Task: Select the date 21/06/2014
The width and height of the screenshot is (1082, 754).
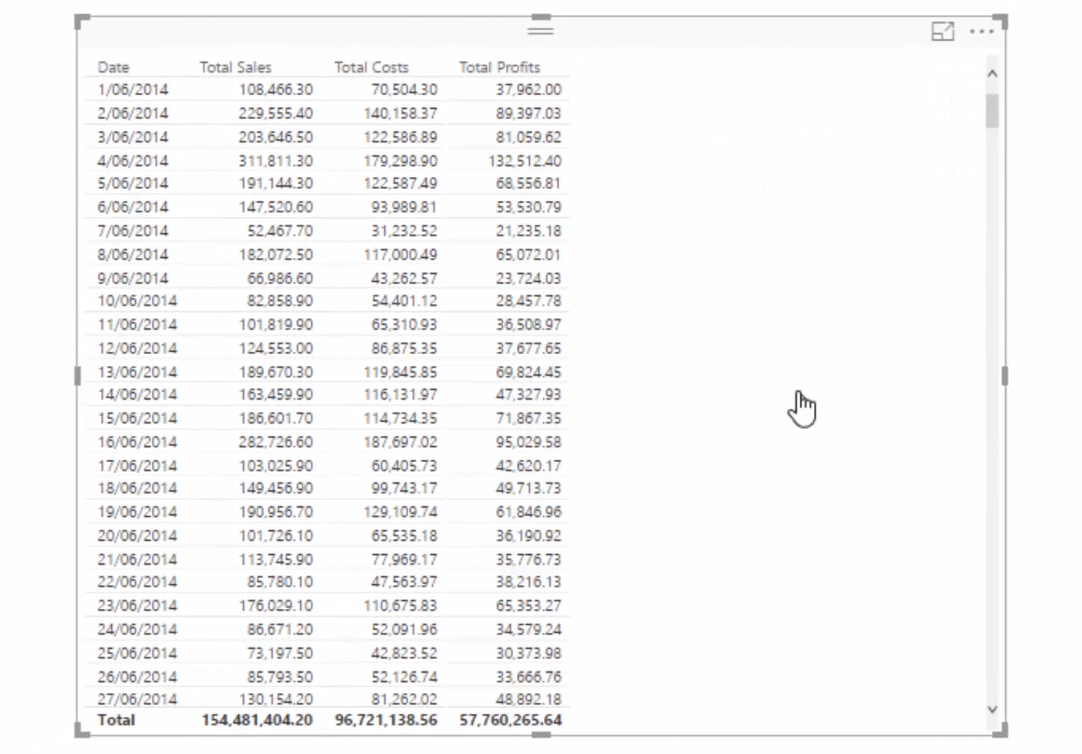Action: (x=137, y=559)
